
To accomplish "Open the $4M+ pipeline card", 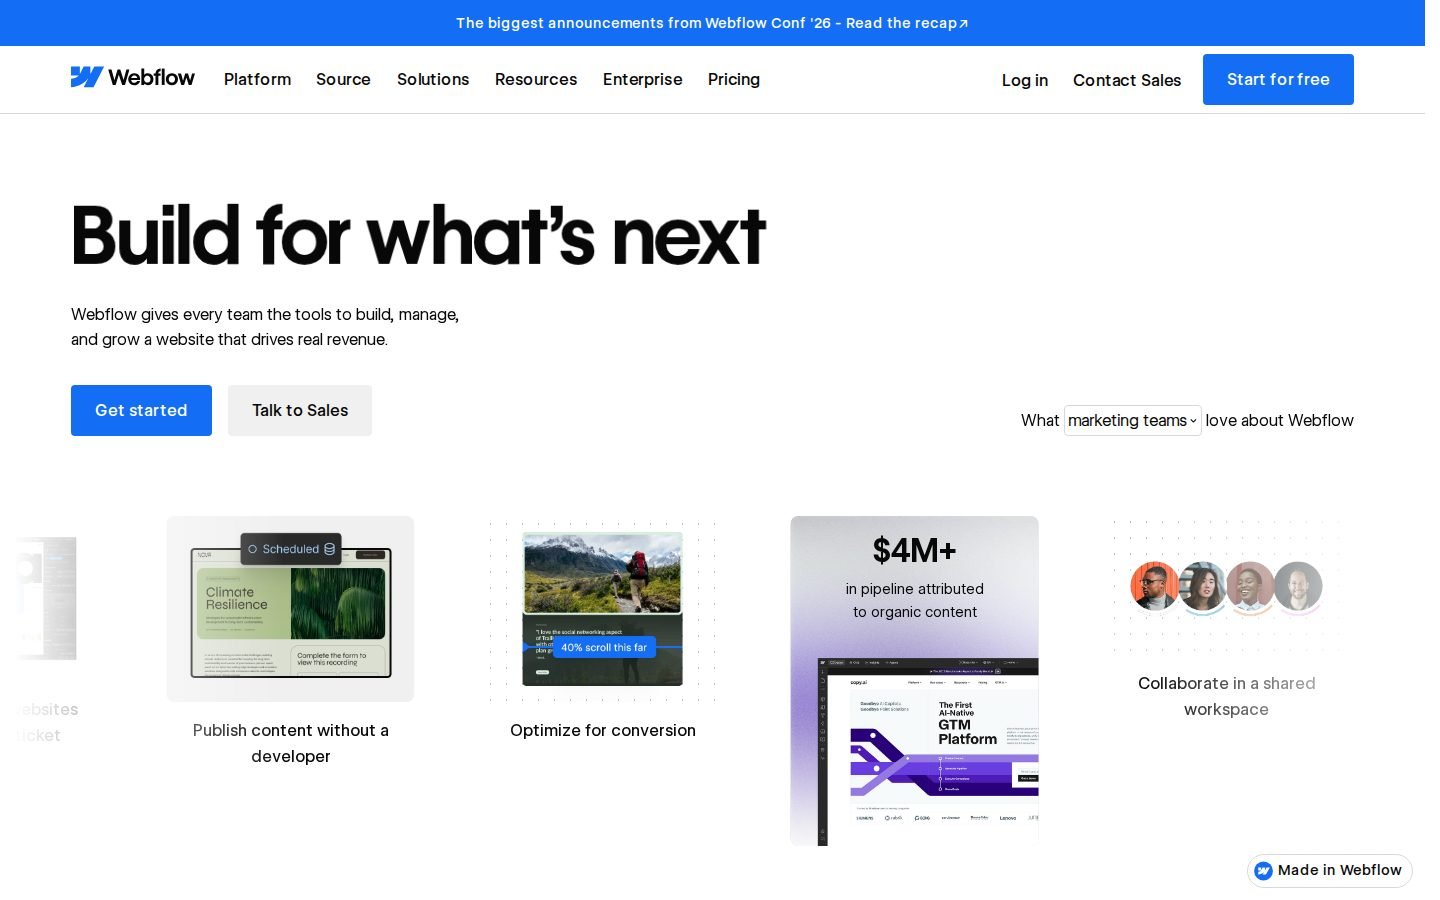I will 914,681.
